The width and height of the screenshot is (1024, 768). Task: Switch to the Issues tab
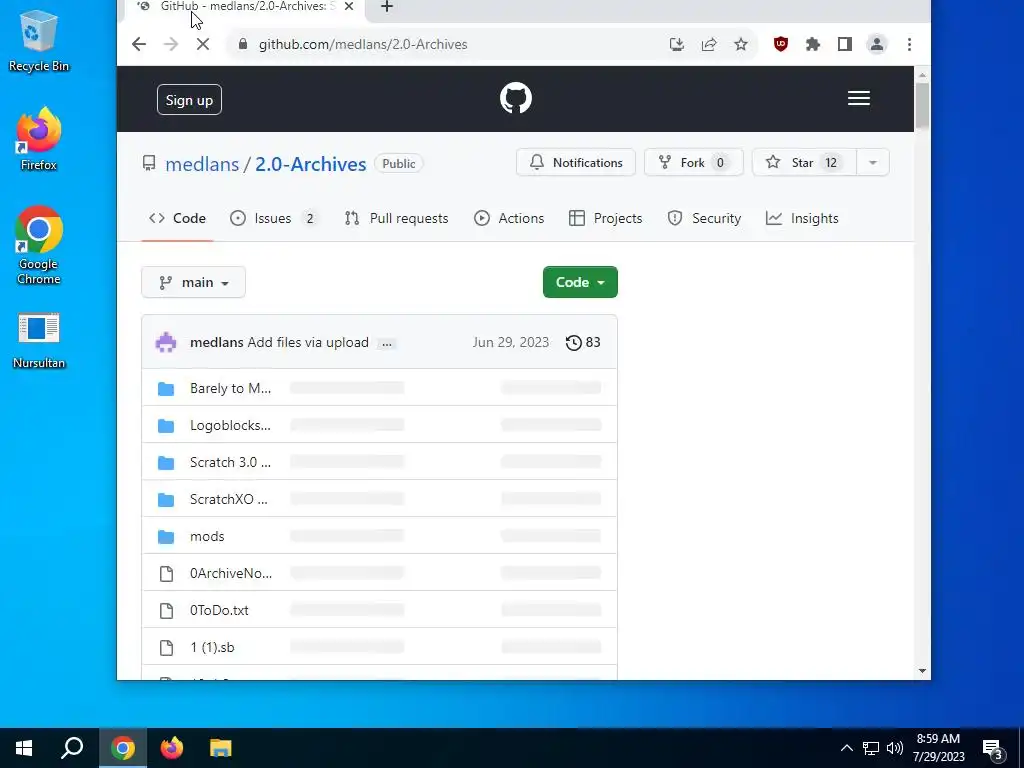274,218
